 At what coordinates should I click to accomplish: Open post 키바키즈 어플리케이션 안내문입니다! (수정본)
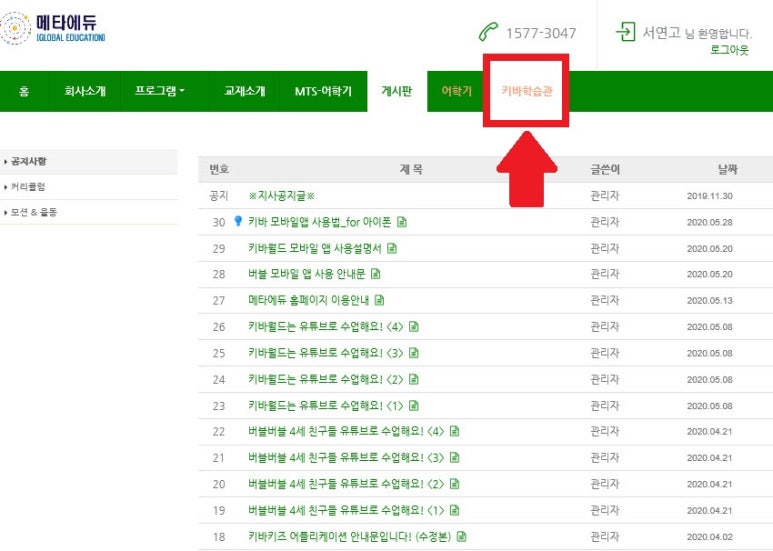coord(350,536)
